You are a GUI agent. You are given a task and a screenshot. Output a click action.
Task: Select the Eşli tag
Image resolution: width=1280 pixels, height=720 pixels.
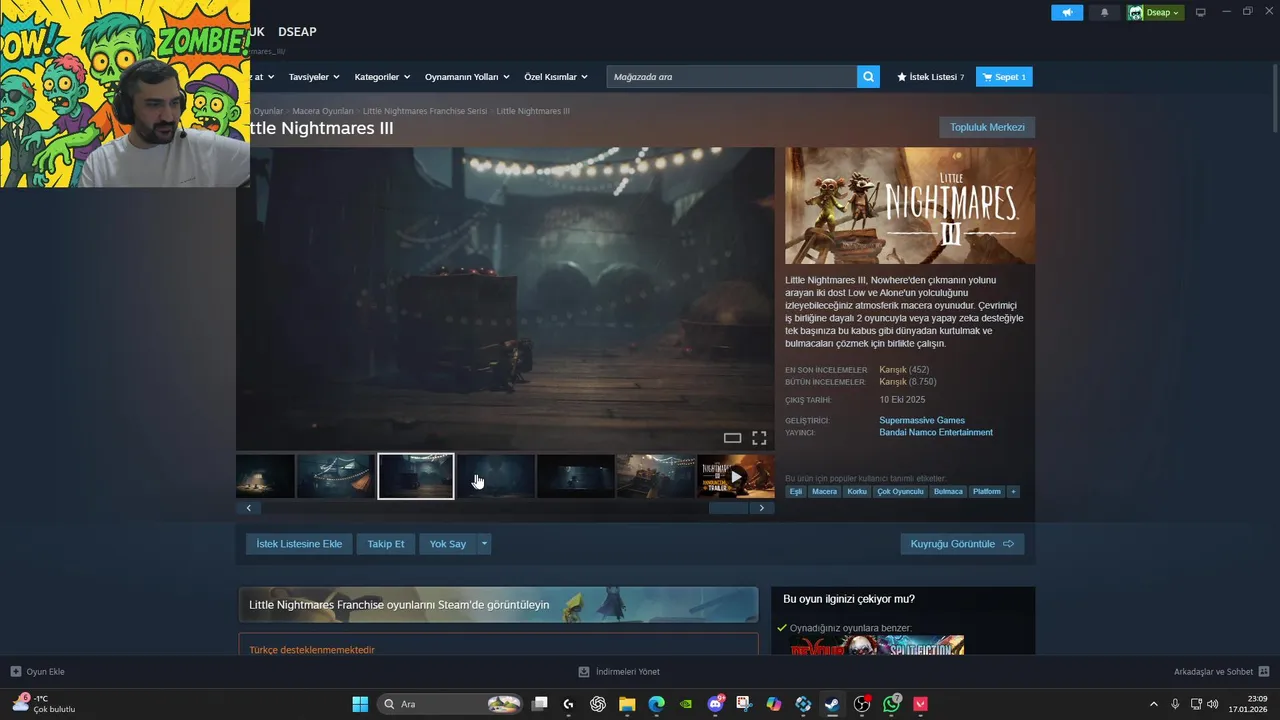796,491
